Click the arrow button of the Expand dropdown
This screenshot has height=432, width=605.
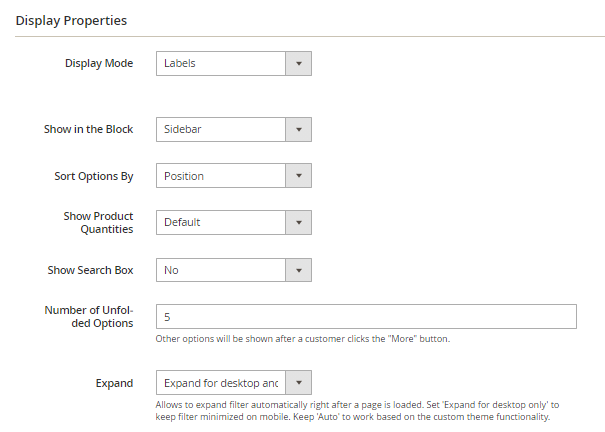[x=299, y=383]
